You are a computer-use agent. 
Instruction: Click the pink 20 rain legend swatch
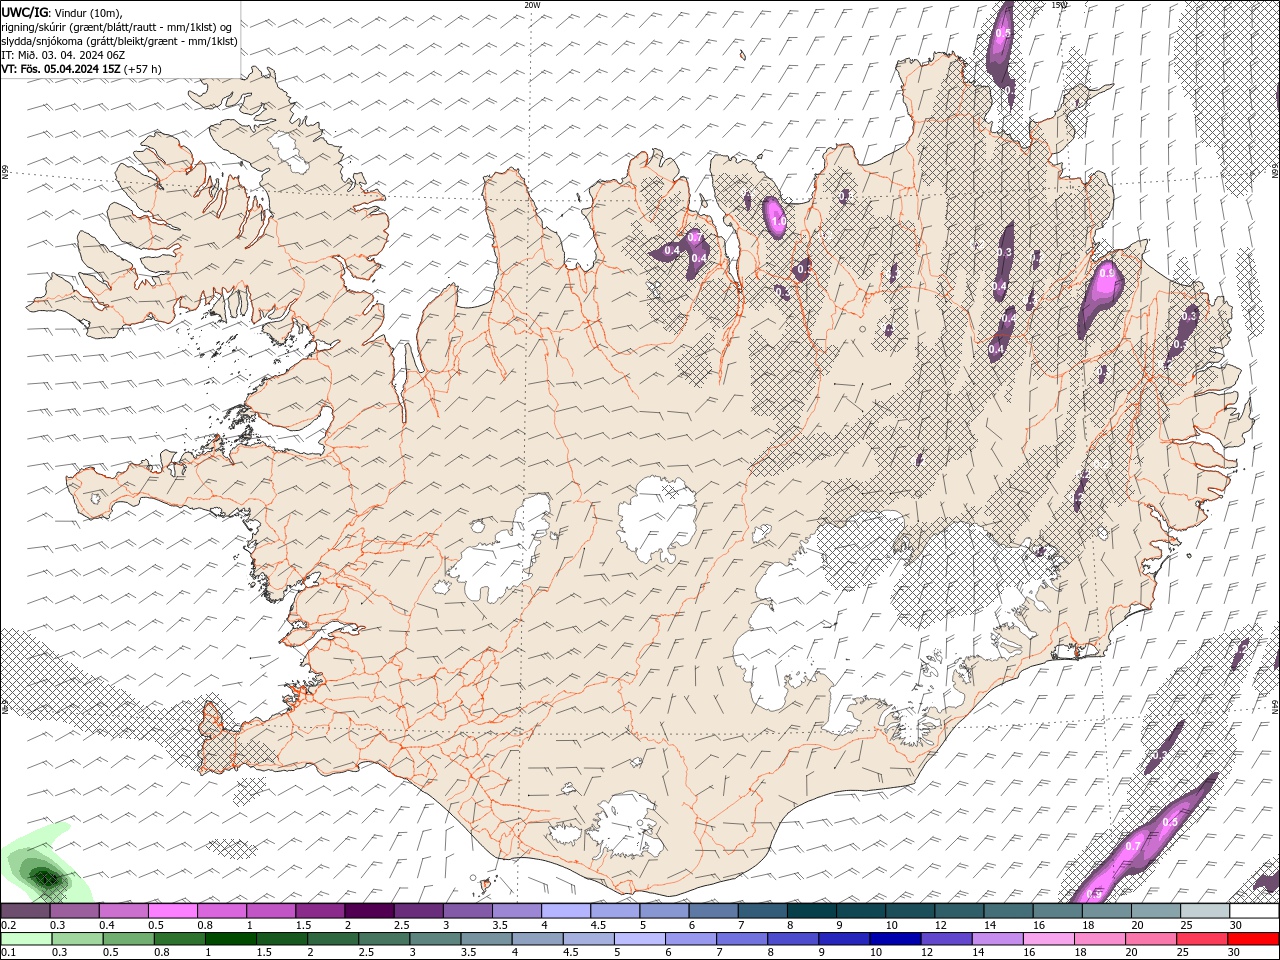click(1150, 939)
